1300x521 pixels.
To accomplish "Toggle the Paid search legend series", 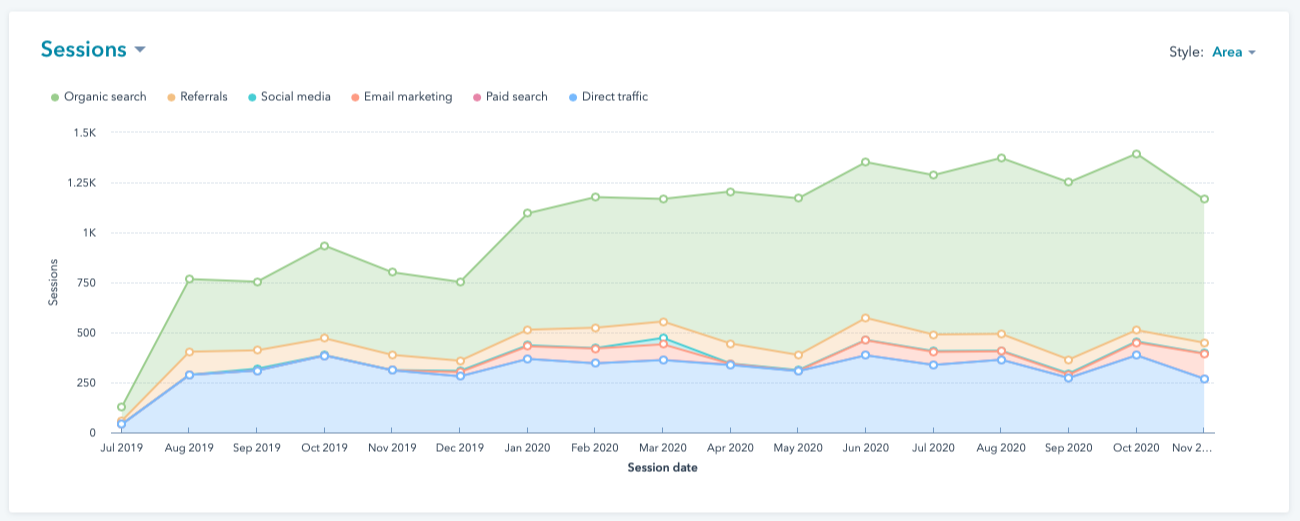I will click(510, 97).
